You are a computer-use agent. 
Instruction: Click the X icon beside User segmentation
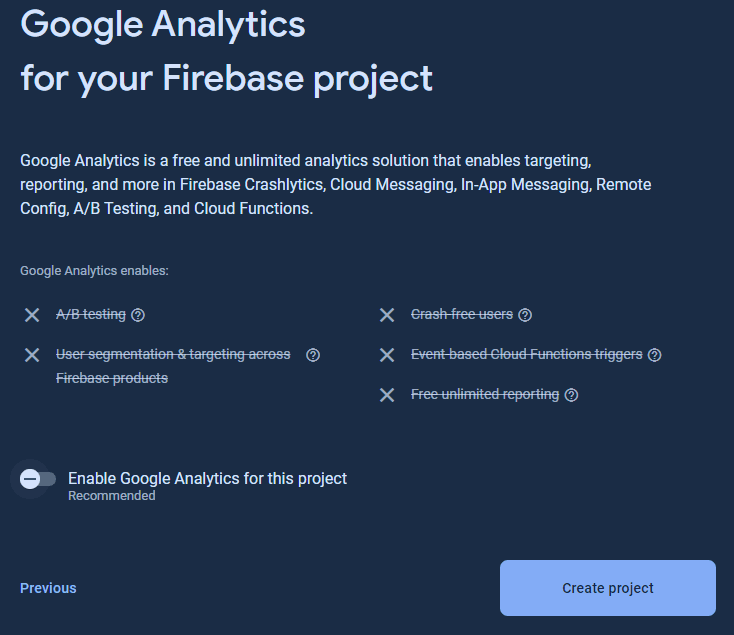(32, 355)
